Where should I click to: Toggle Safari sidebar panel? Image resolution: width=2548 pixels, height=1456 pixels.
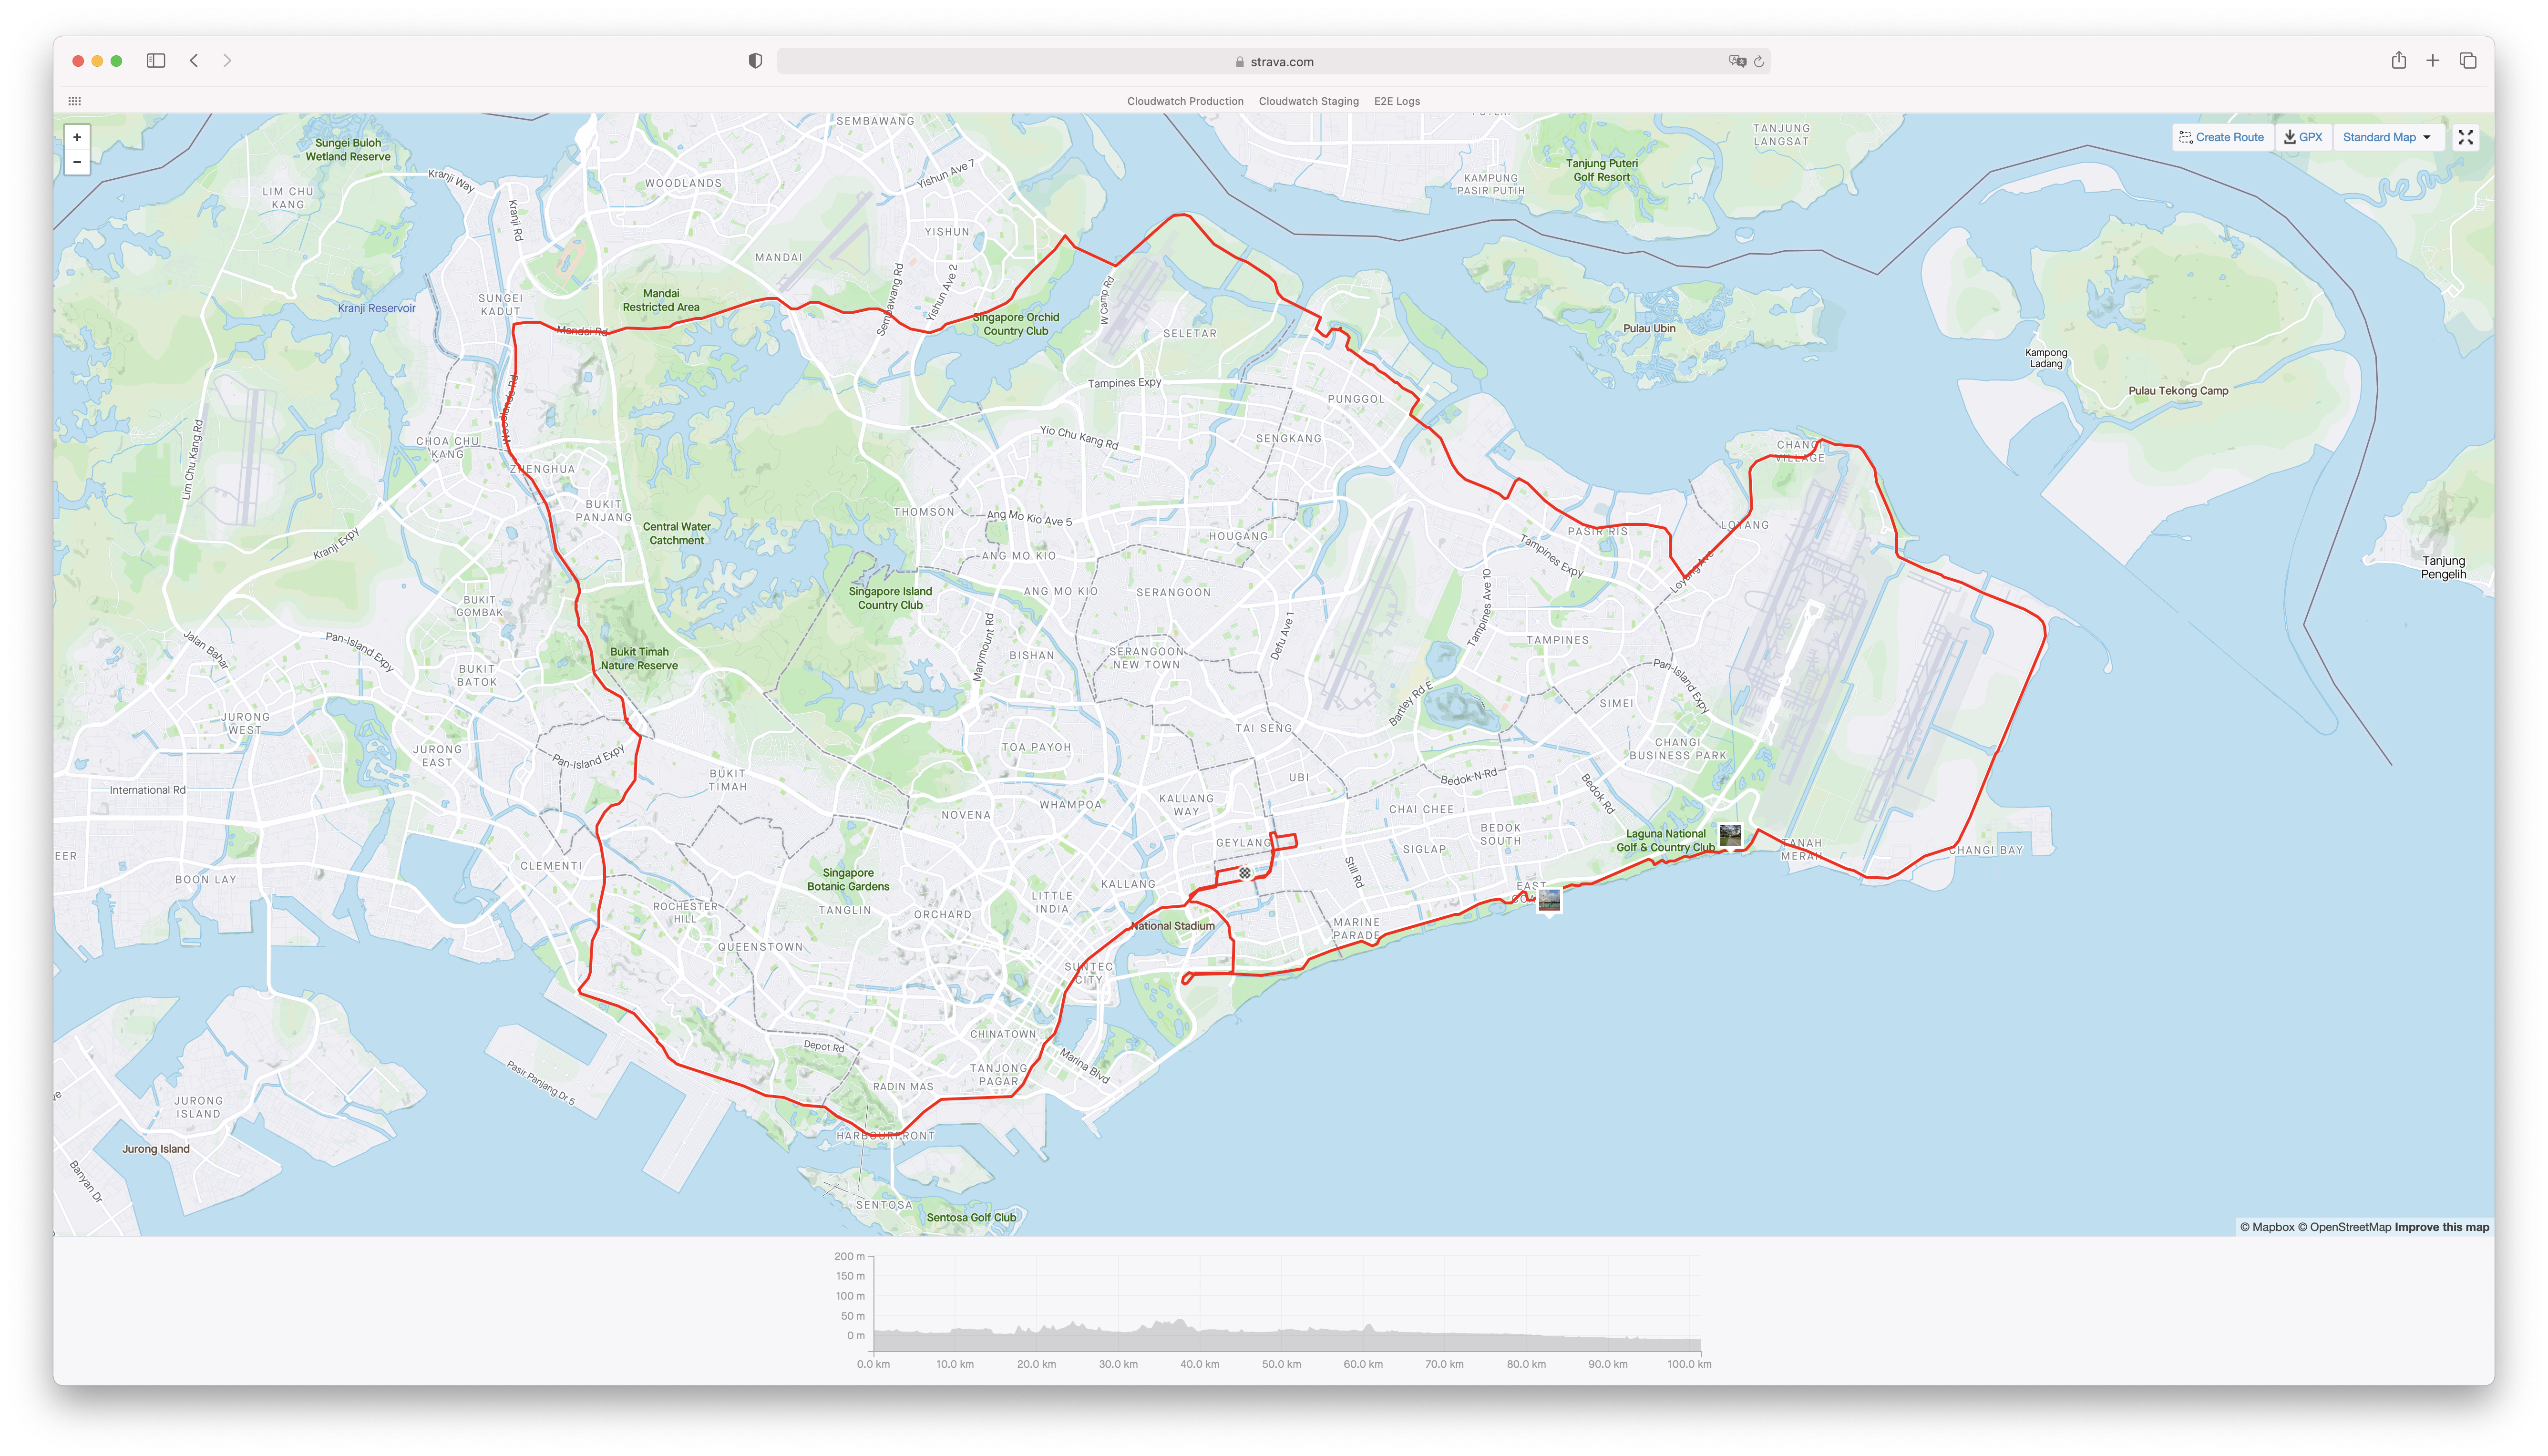click(156, 61)
